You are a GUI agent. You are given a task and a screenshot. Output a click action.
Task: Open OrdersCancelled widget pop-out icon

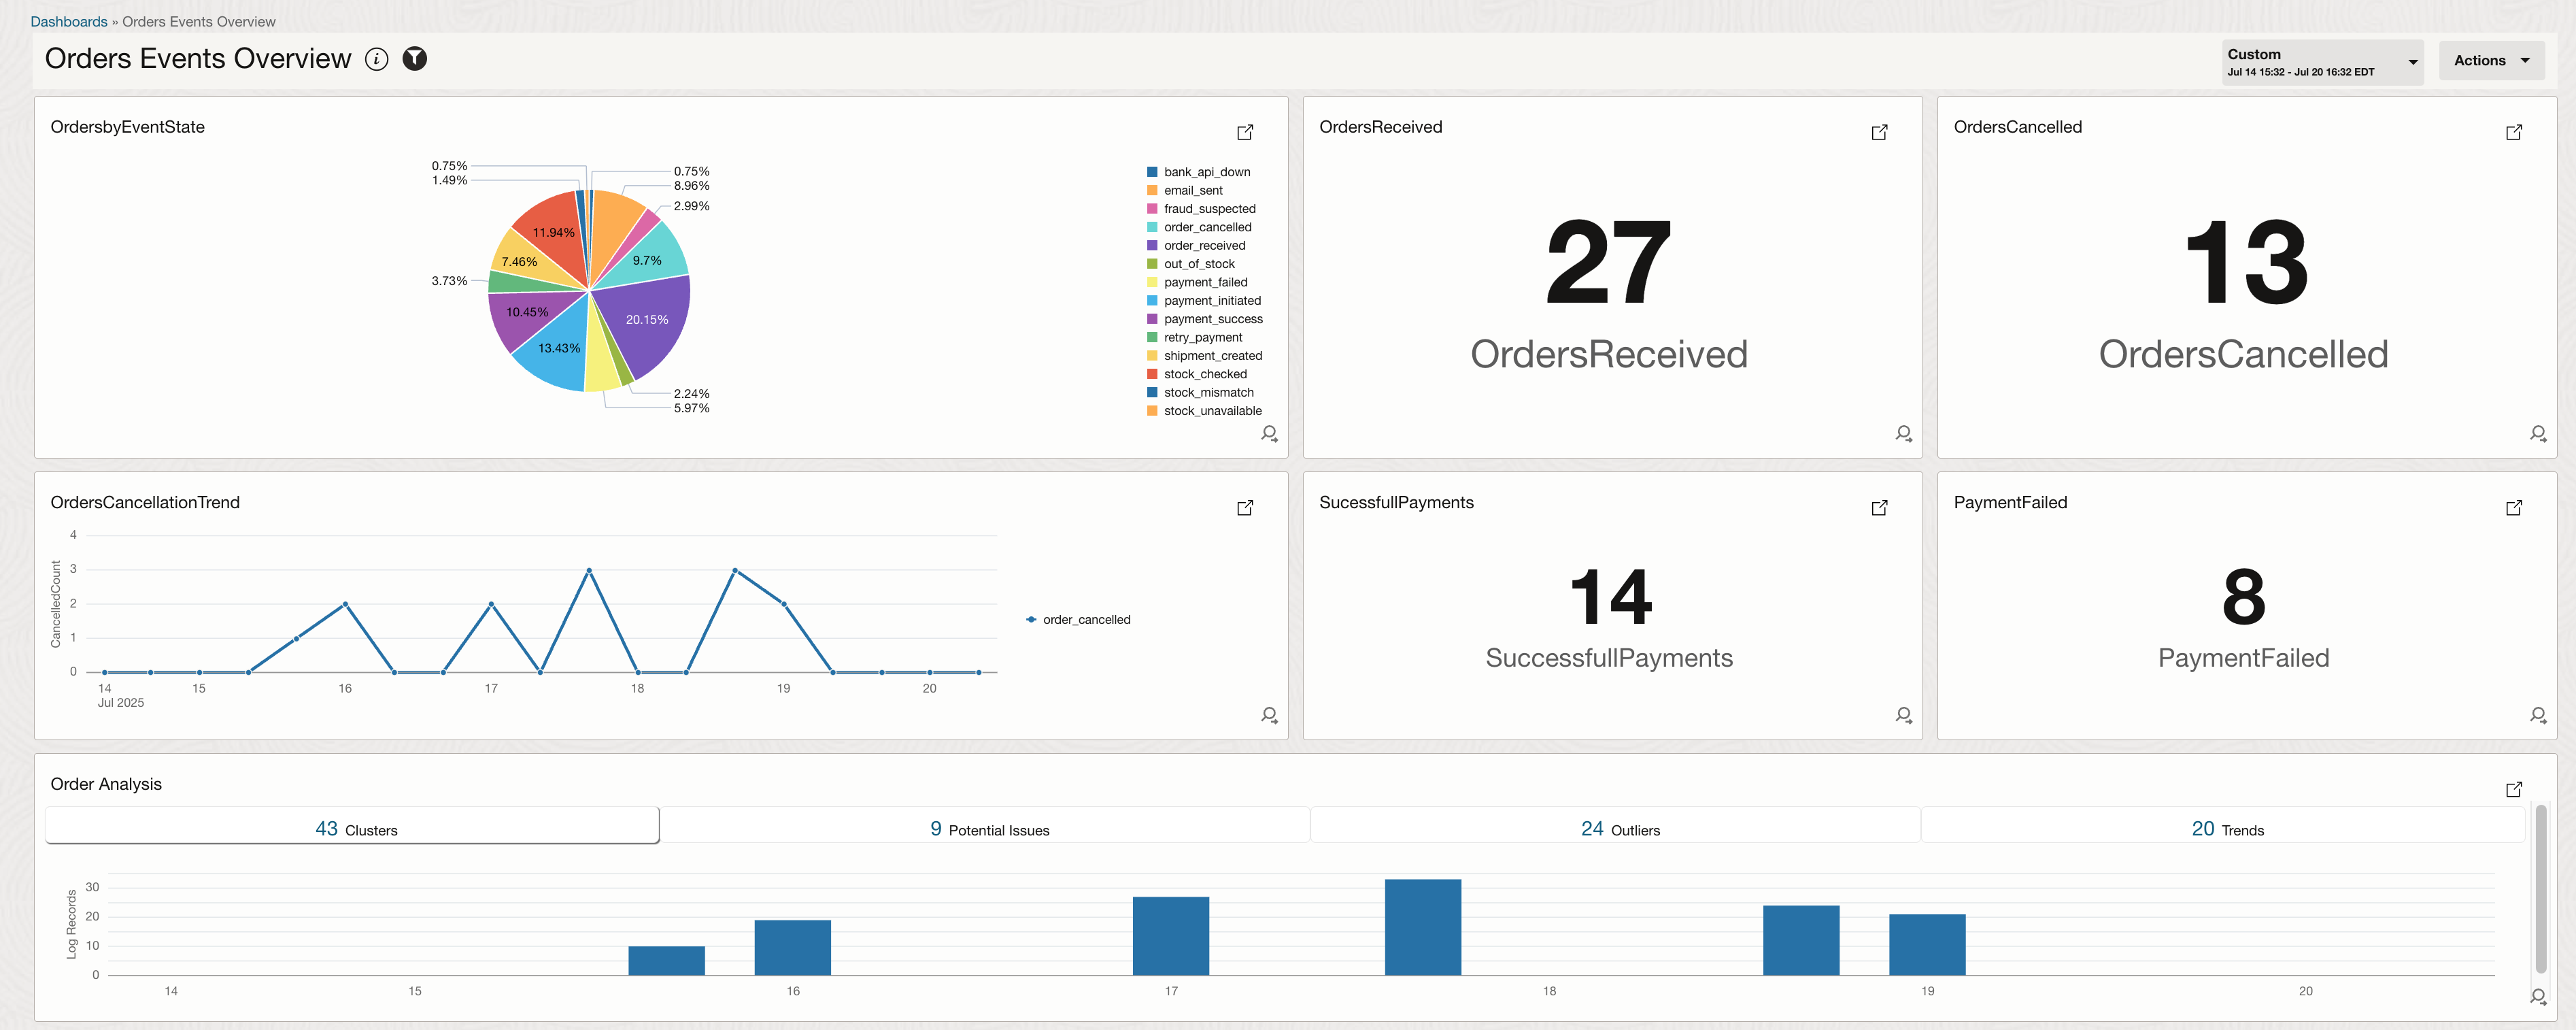click(2513, 132)
